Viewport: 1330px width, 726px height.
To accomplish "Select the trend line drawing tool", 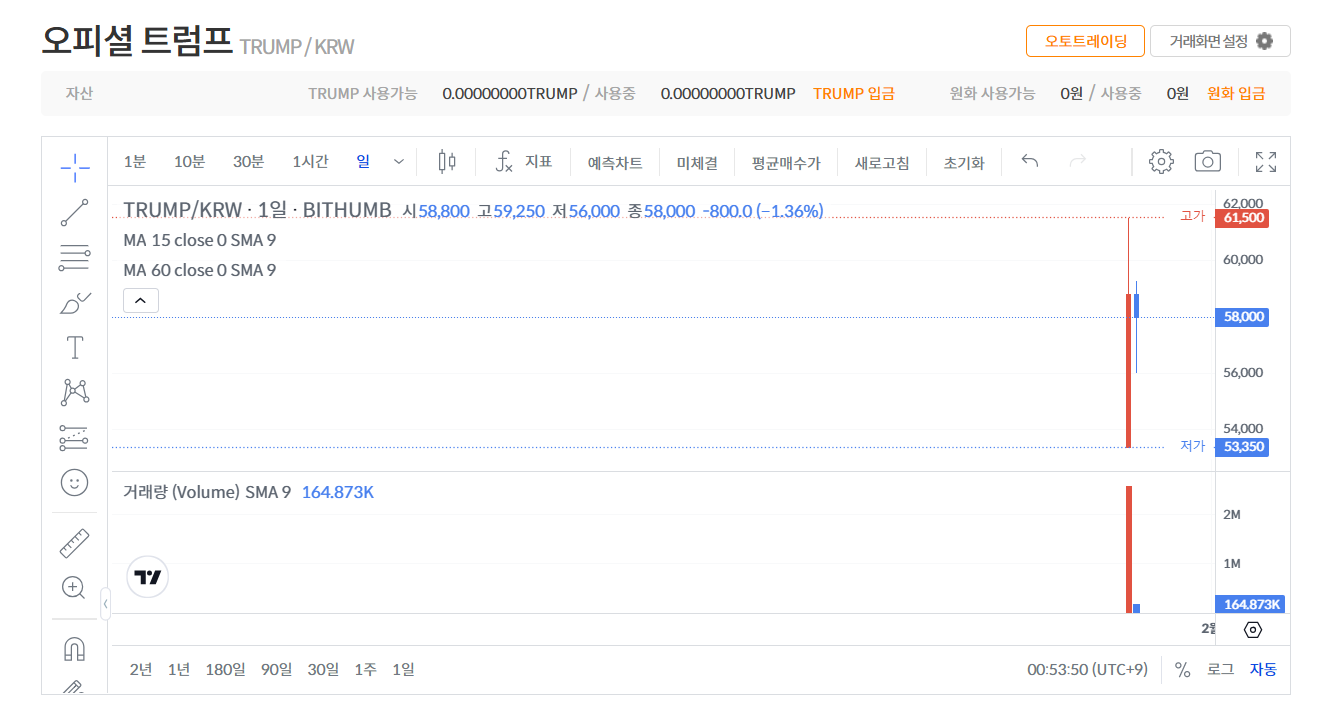I will [75, 213].
